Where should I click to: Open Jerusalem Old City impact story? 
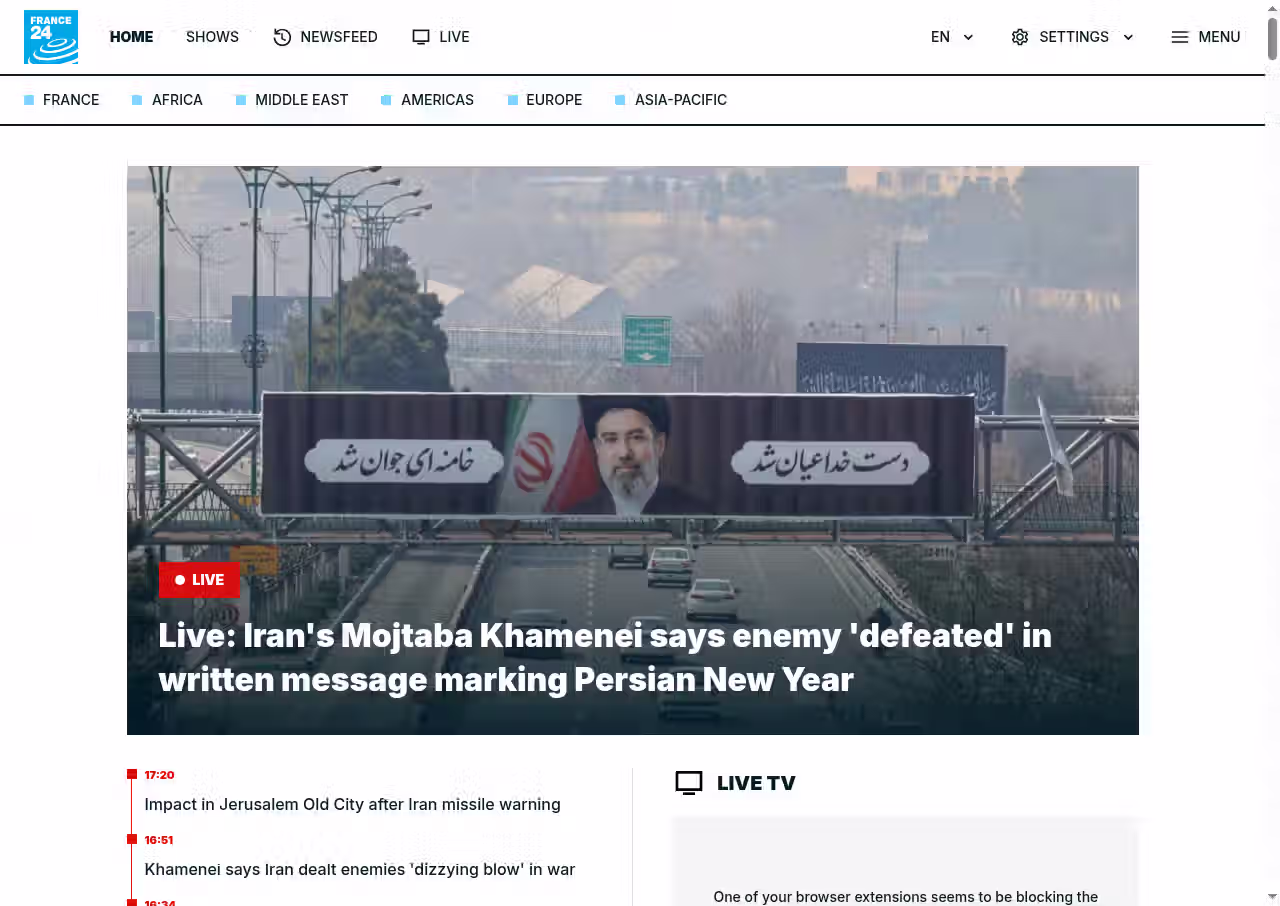(352, 804)
